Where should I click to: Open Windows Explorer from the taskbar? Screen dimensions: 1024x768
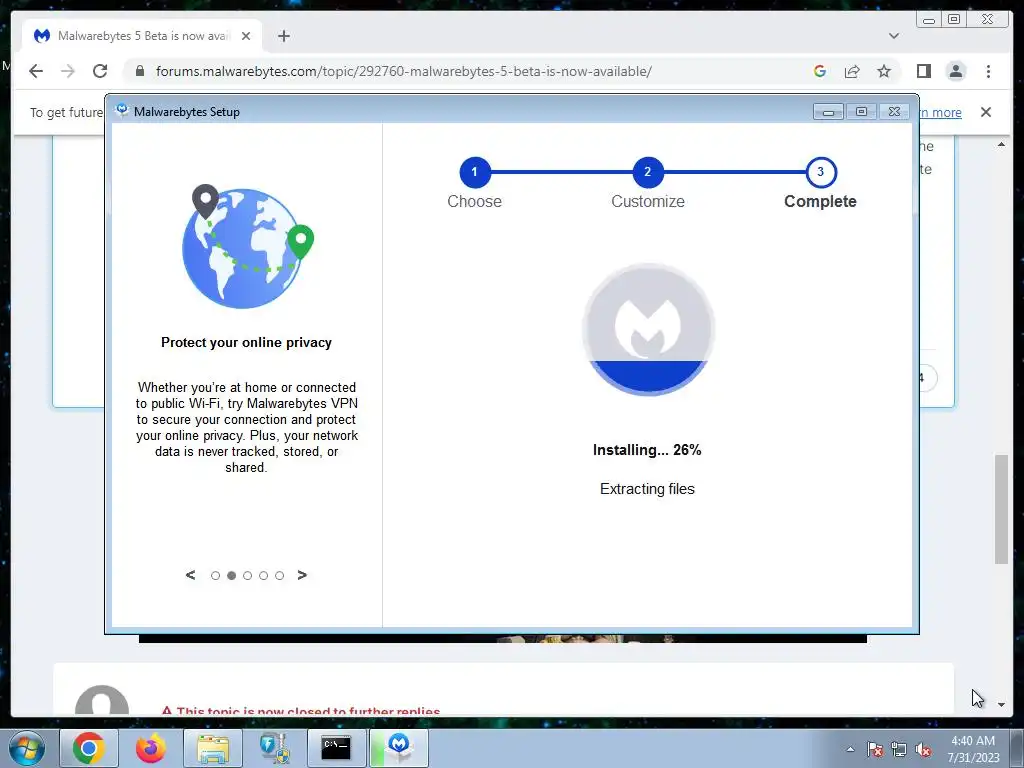[x=213, y=748]
